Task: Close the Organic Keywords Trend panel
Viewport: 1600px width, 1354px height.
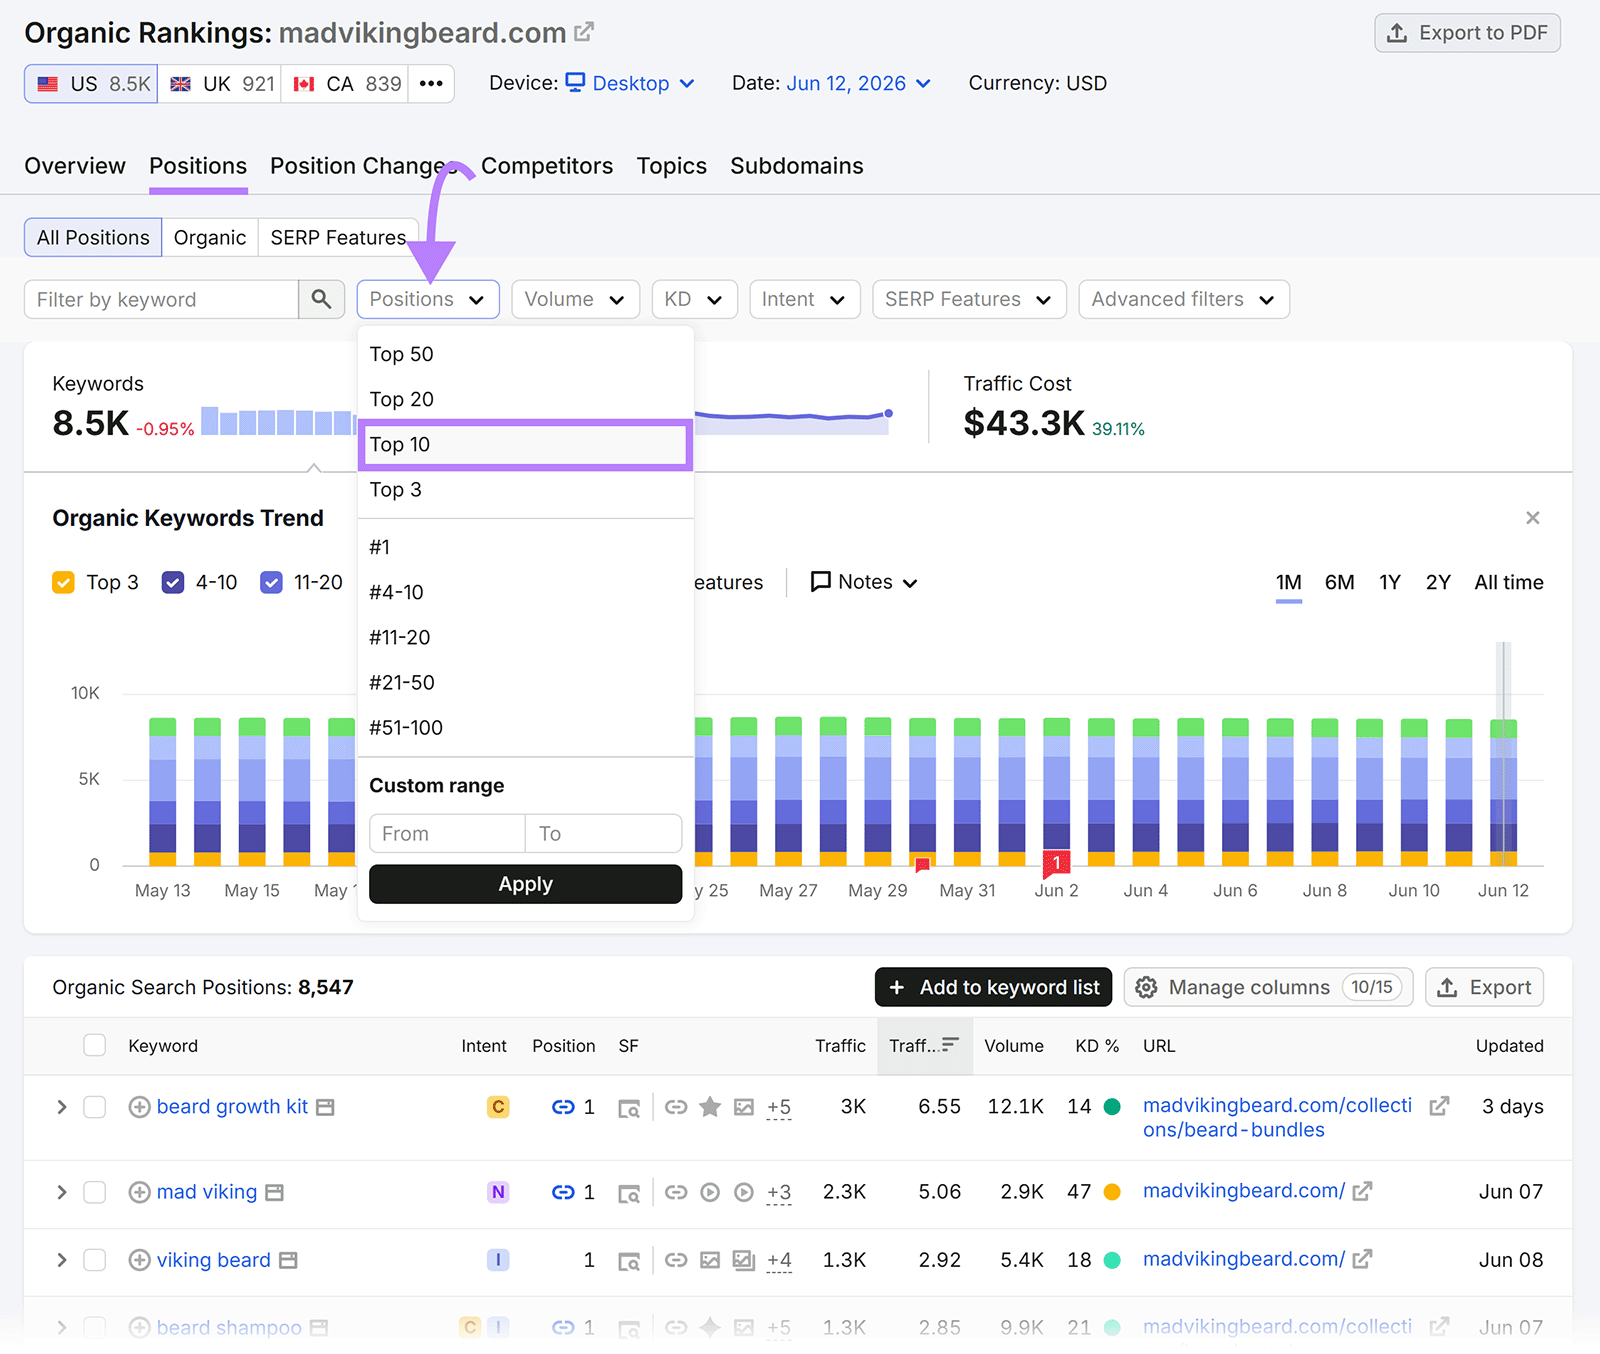Action: 1532,518
